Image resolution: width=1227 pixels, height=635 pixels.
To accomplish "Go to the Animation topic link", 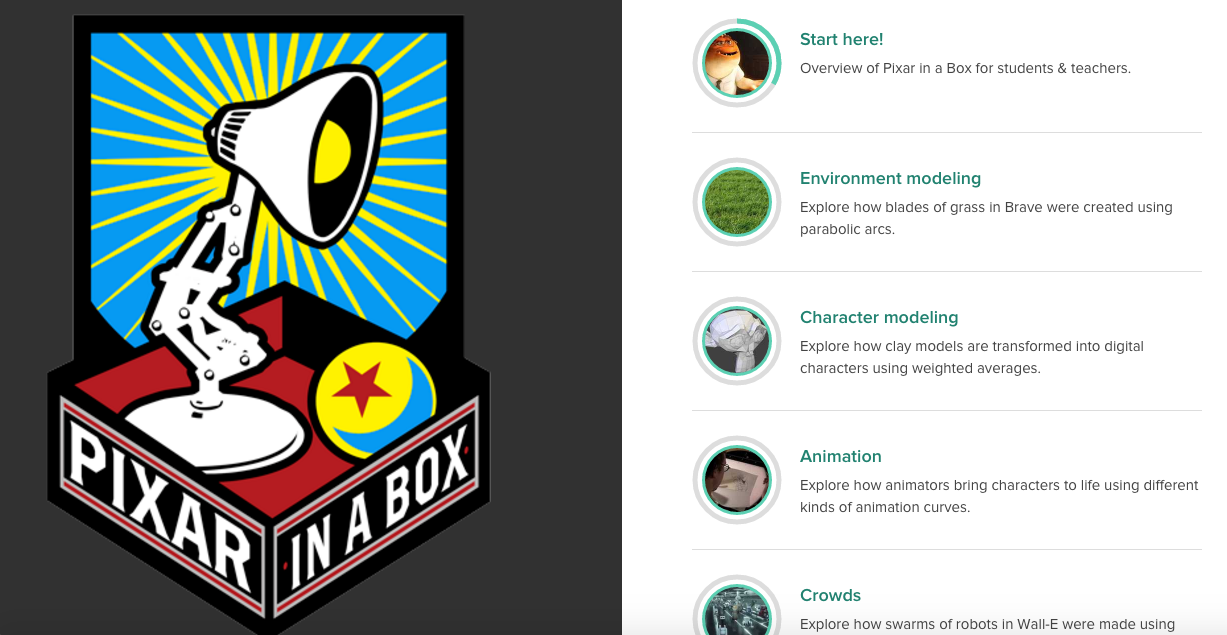I will (840, 456).
